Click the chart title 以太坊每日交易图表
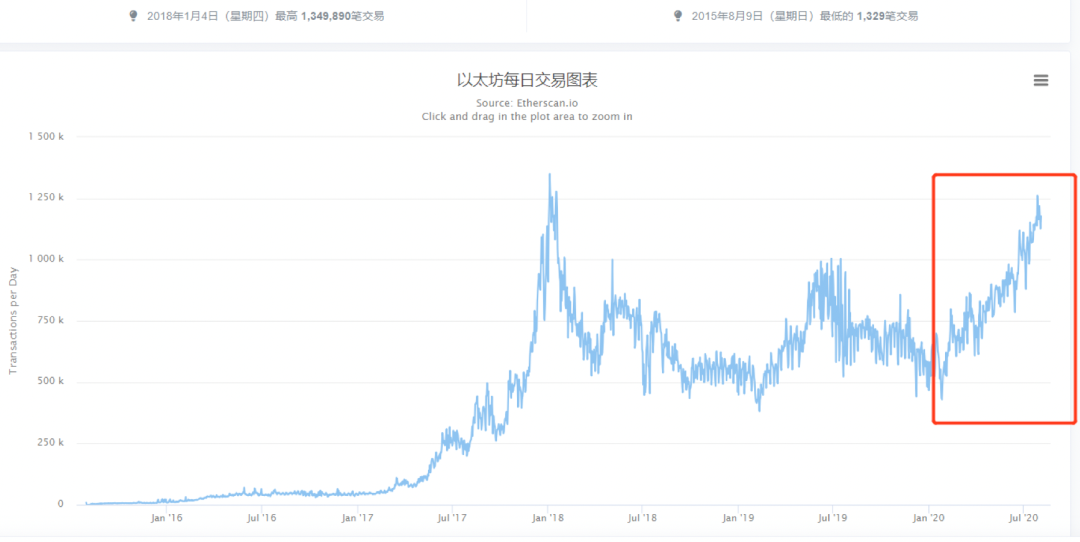 pos(527,80)
